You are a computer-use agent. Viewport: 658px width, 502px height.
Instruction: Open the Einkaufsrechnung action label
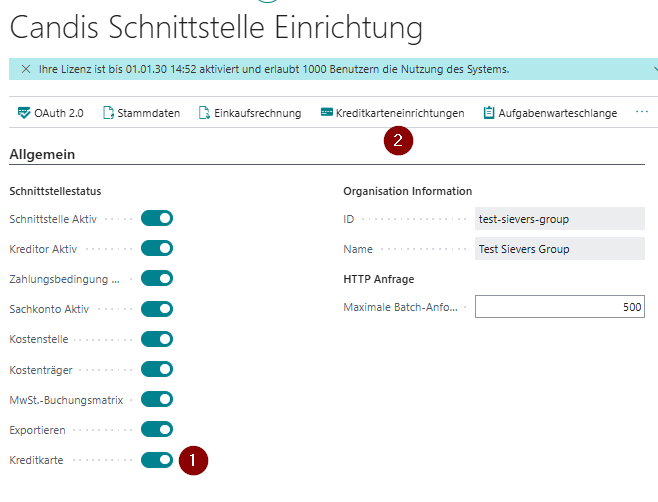[x=257, y=113]
